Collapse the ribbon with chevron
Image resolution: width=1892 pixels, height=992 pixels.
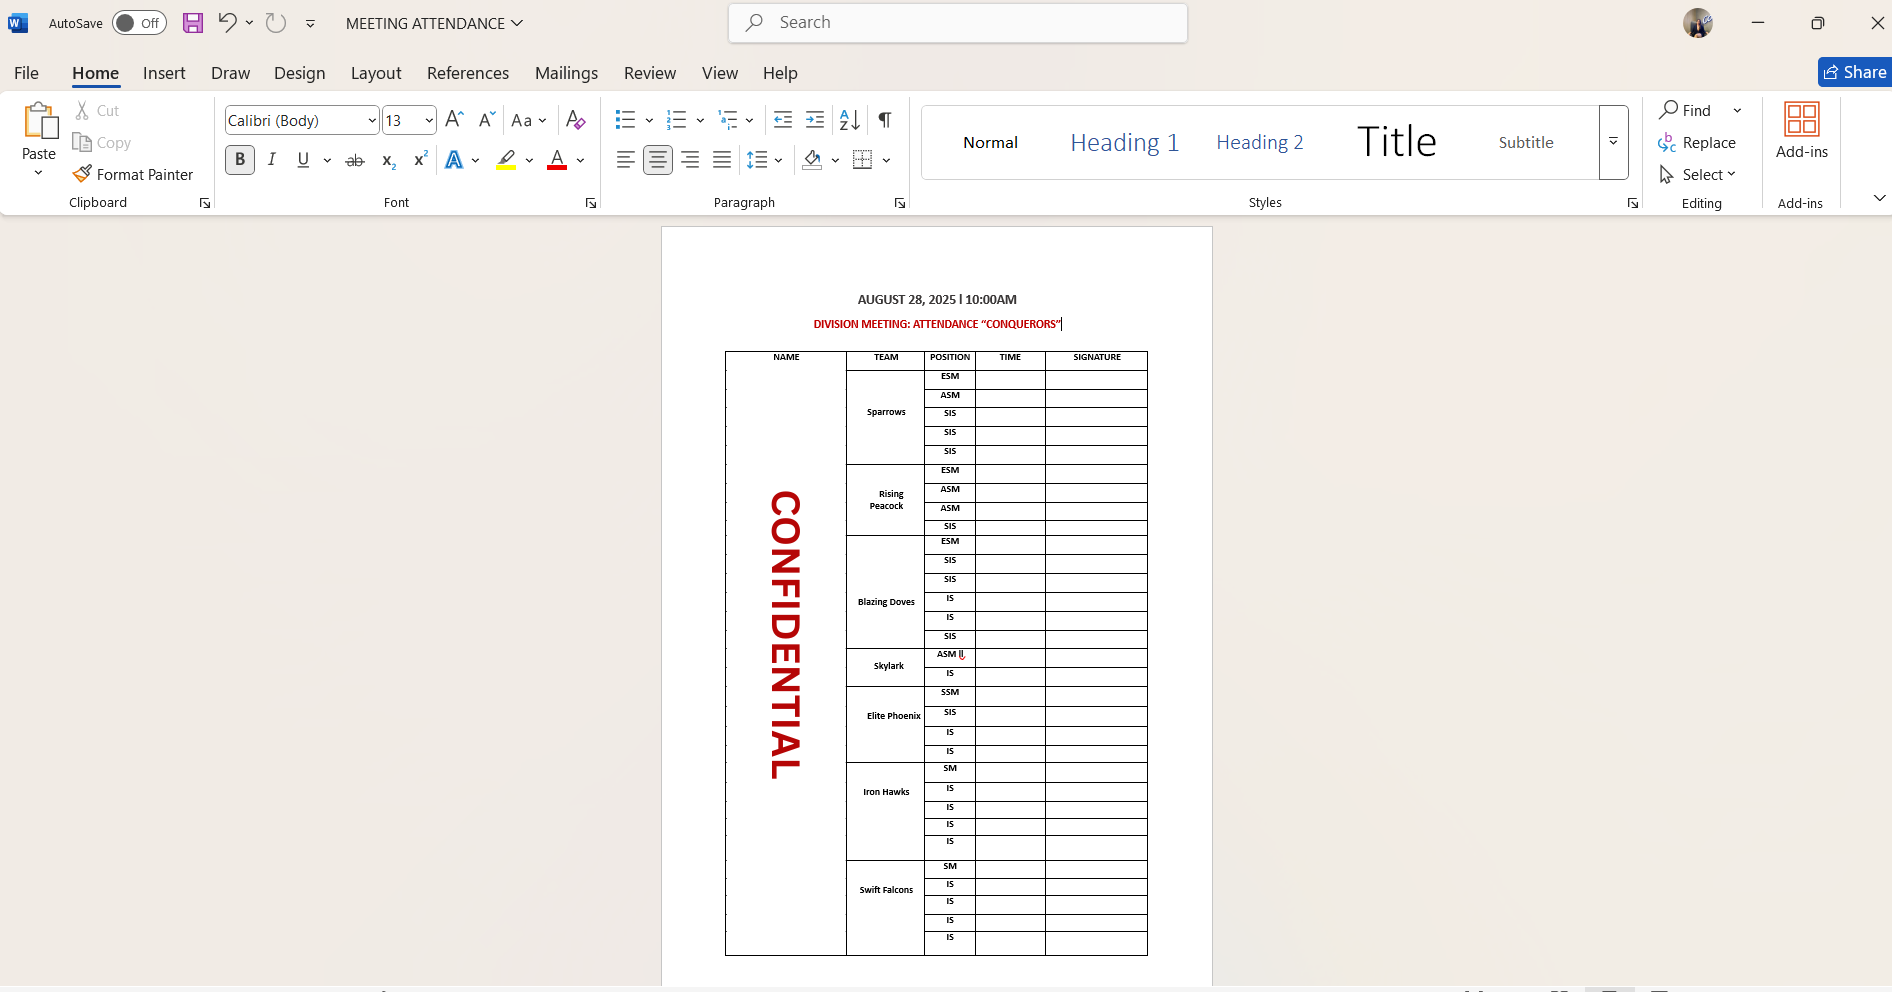(x=1879, y=198)
